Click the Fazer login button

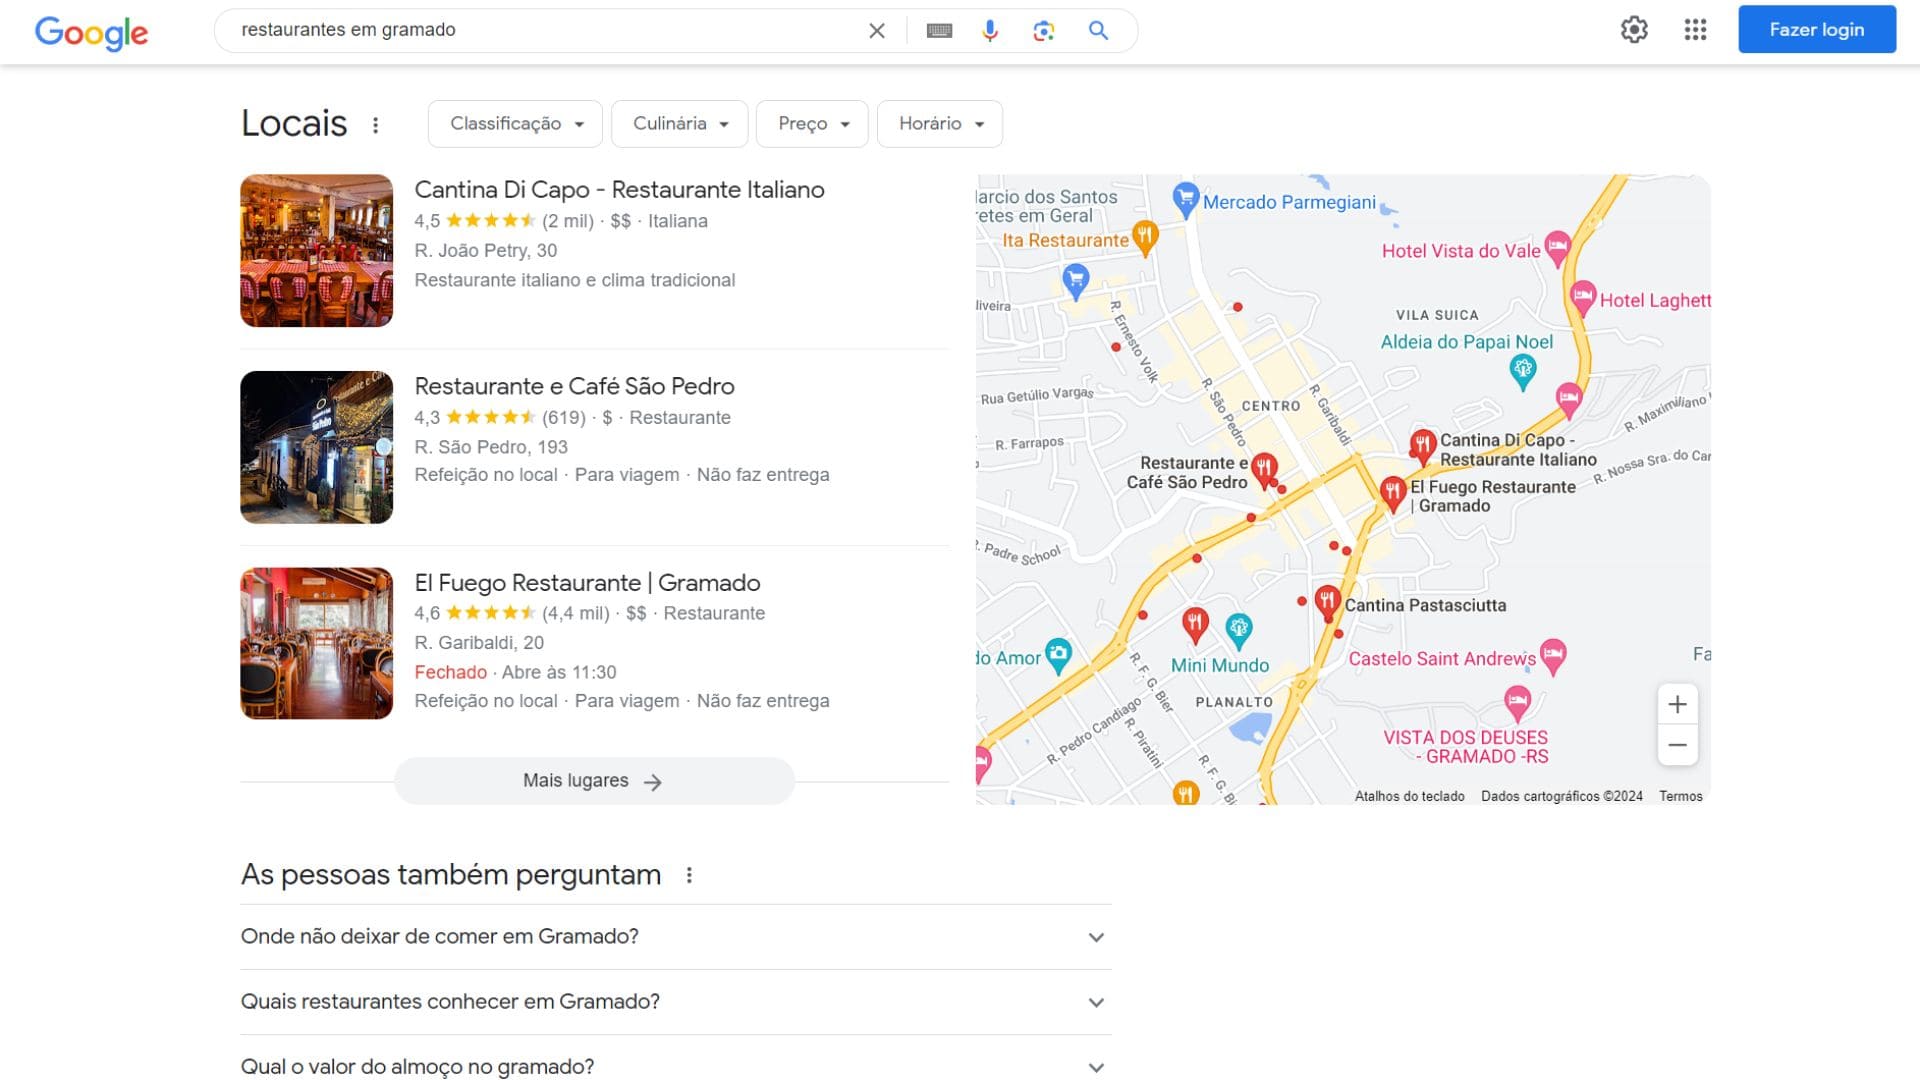(x=1816, y=29)
